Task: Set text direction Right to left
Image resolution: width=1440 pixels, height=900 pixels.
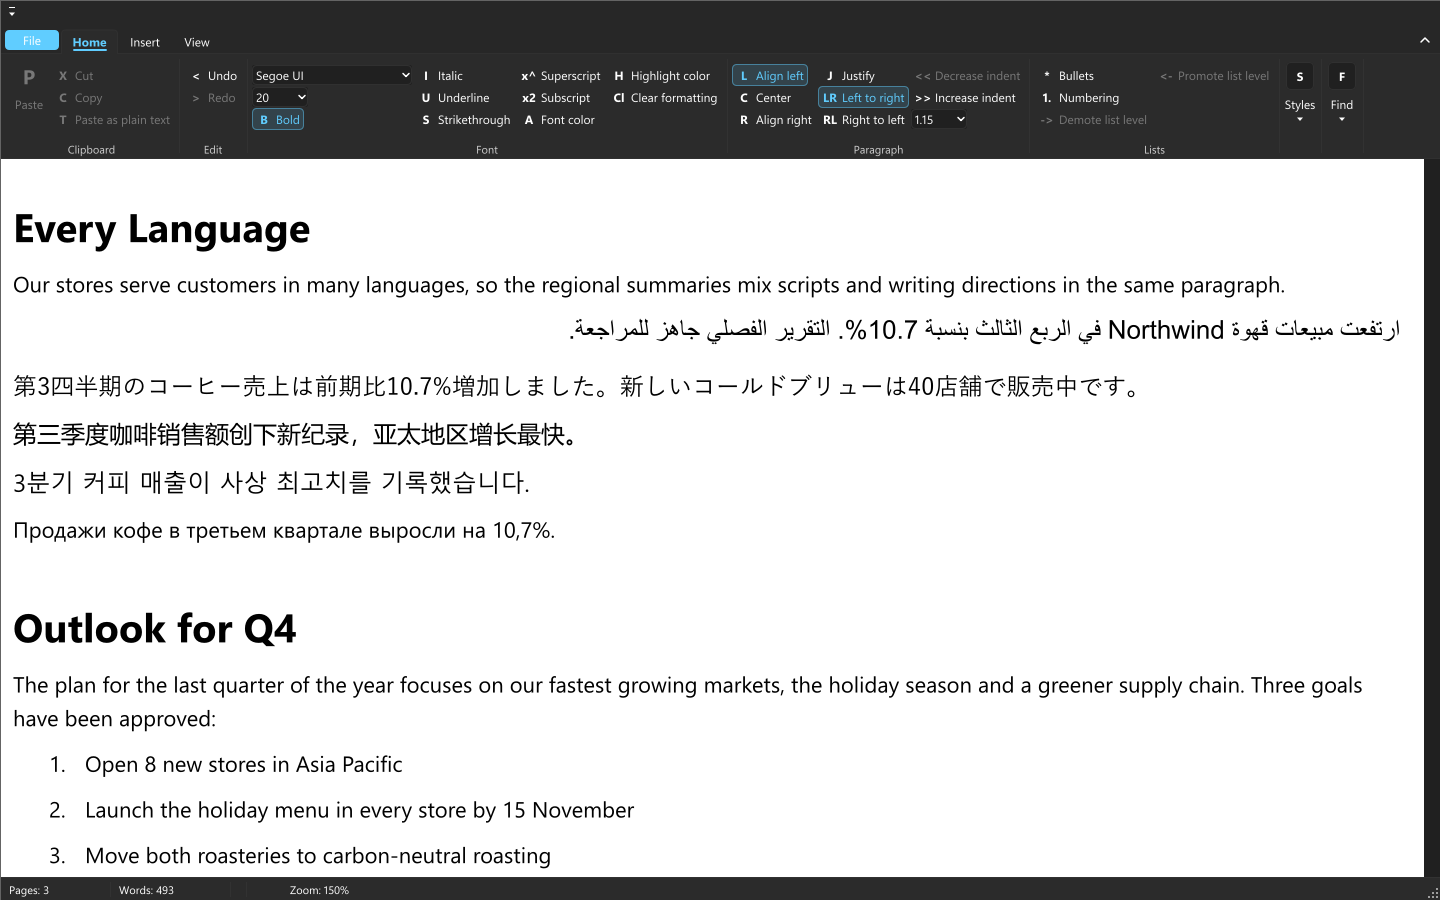Action: (863, 120)
